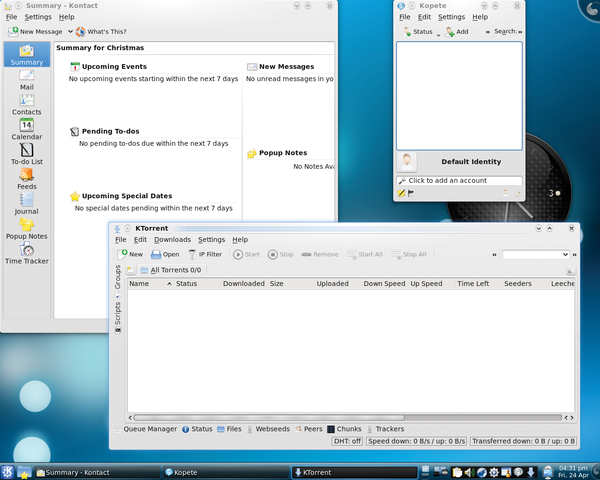Click Stop All in KTorrent toolbar
The image size is (600, 480).
click(409, 254)
